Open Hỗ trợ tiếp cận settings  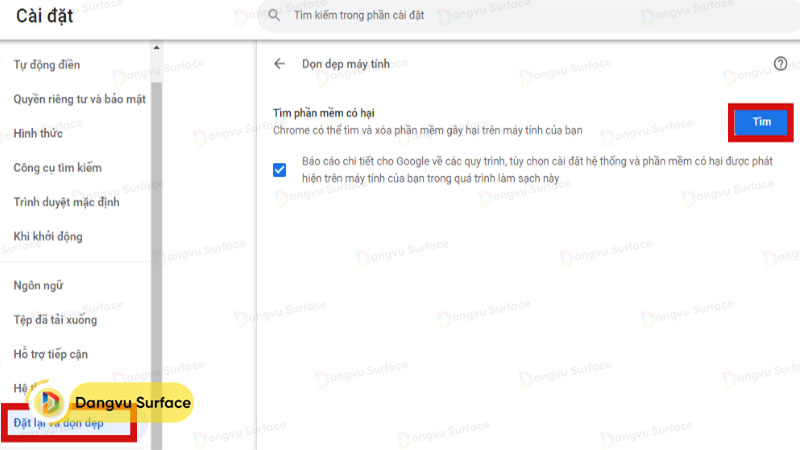[51, 354]
